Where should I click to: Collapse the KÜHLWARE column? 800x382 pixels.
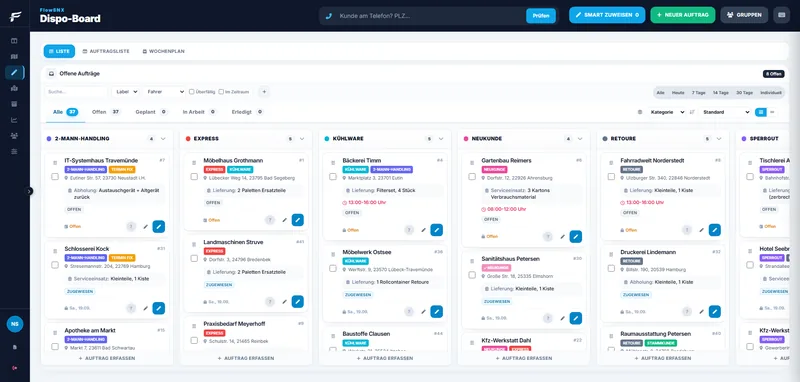[441, 139]
